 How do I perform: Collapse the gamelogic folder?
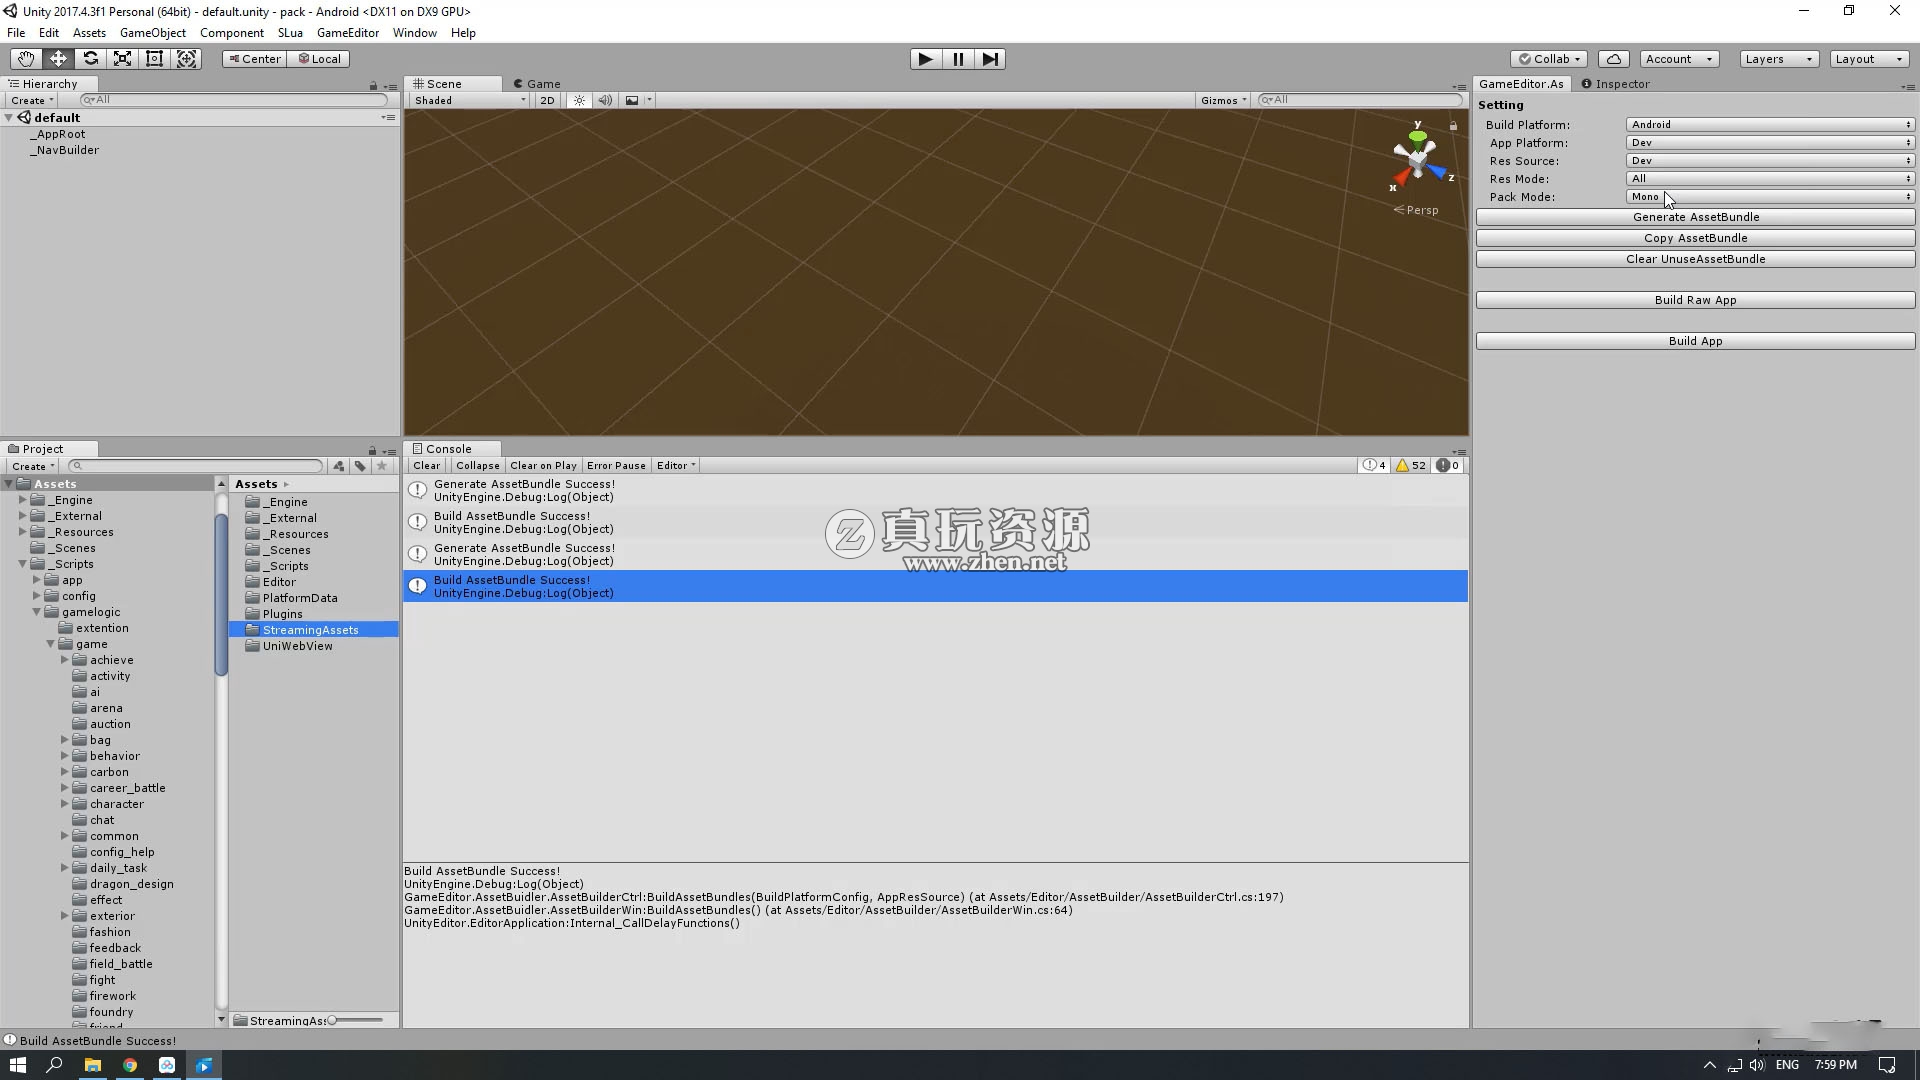point(37,612)
